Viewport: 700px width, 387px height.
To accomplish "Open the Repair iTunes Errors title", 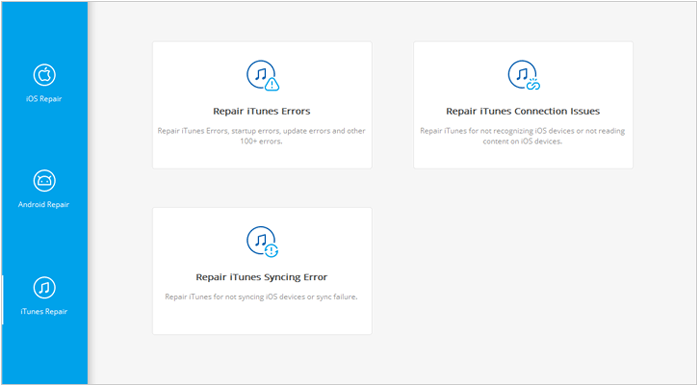I will [x=262, y=111].
